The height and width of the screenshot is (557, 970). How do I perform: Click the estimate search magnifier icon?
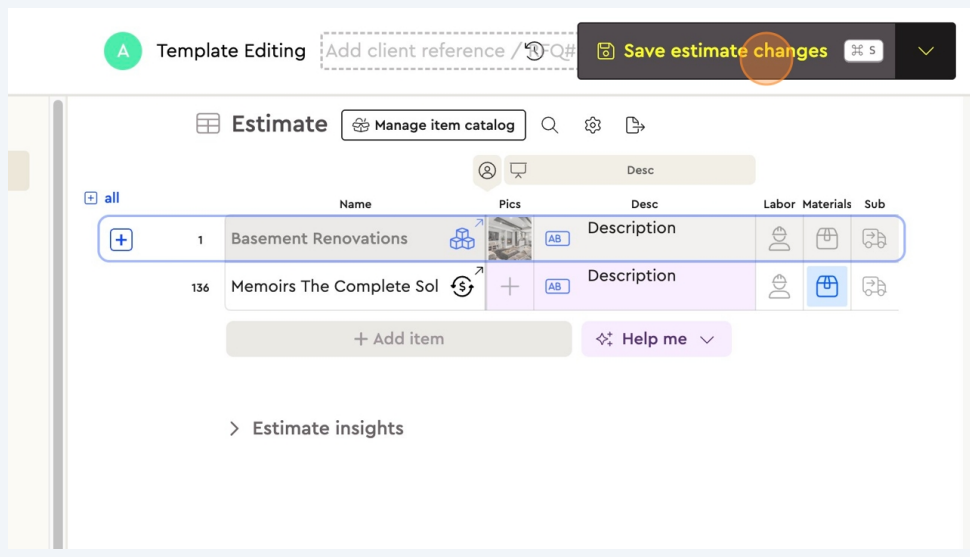(549, 125)
